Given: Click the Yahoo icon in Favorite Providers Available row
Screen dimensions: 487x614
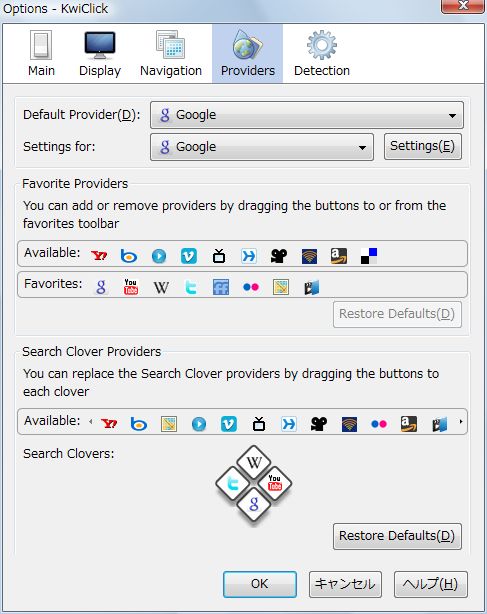Looking at the screenshot, I should tap(99, 256).
